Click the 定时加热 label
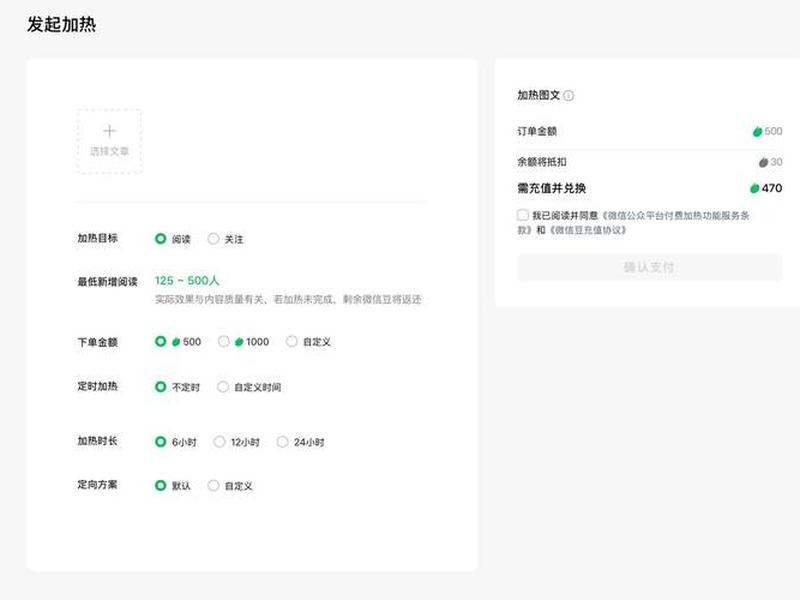The width and height of the screenshot is (800, 600). pyautogui.click(x=97, y=386)
